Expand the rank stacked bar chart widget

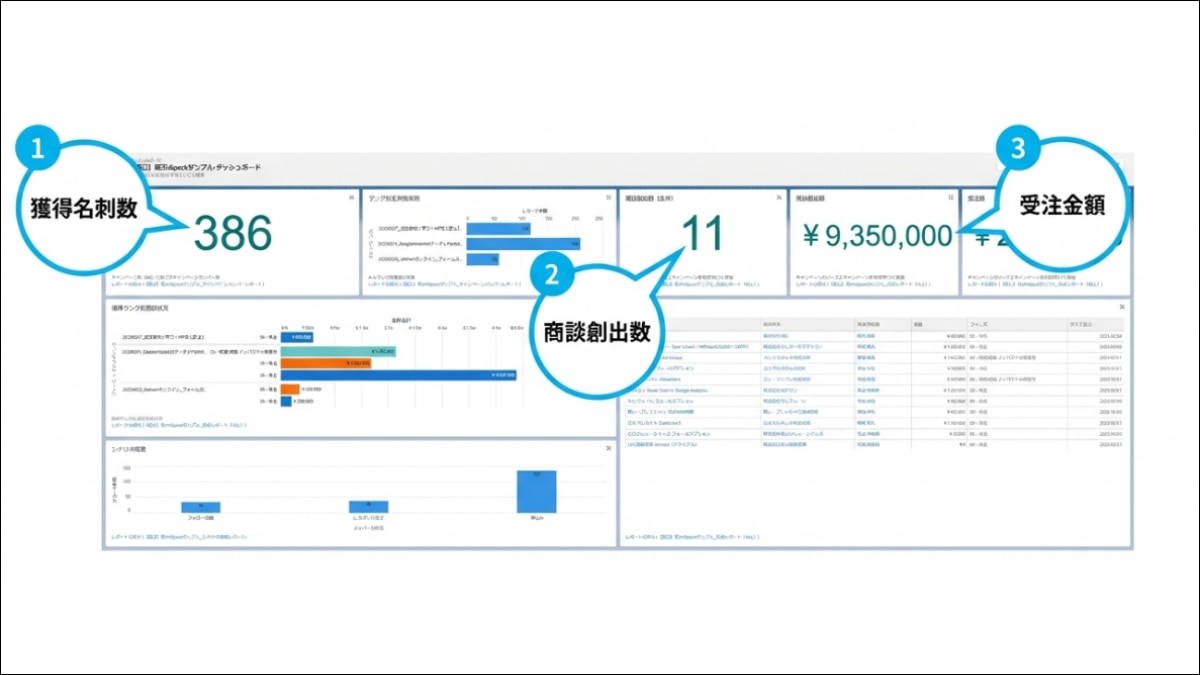(608, 307)
